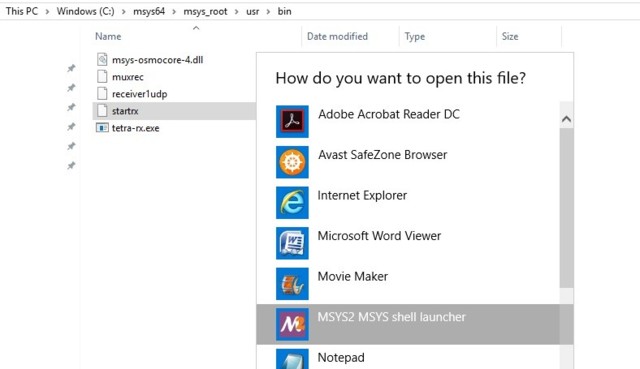This screenshot has width=640, height=369.
Task: Click the MSYS2 MSYS shell launcher icon
Action: point(292,324)
